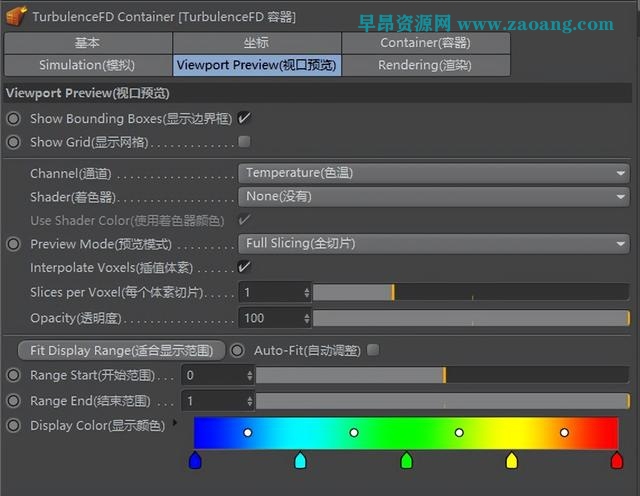Open the Rendering(渲染) tab
Image resolution: width=640 pixels, height=496 pixels.
click(426, 65)
